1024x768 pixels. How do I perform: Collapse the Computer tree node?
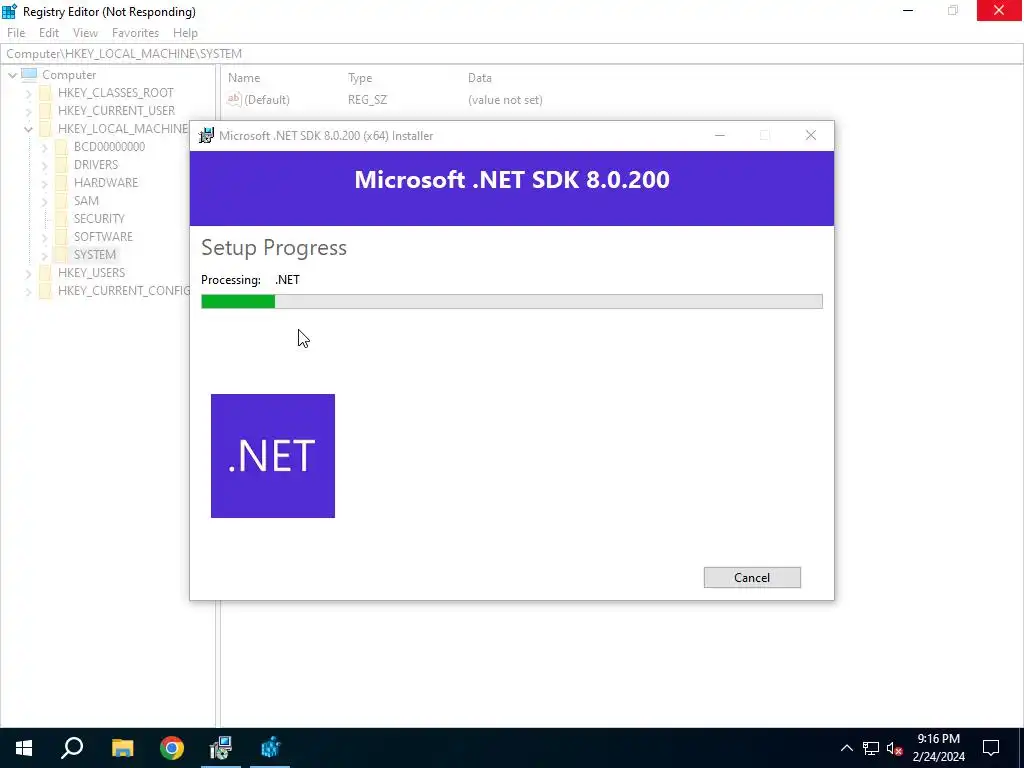(x=12, y=75)
